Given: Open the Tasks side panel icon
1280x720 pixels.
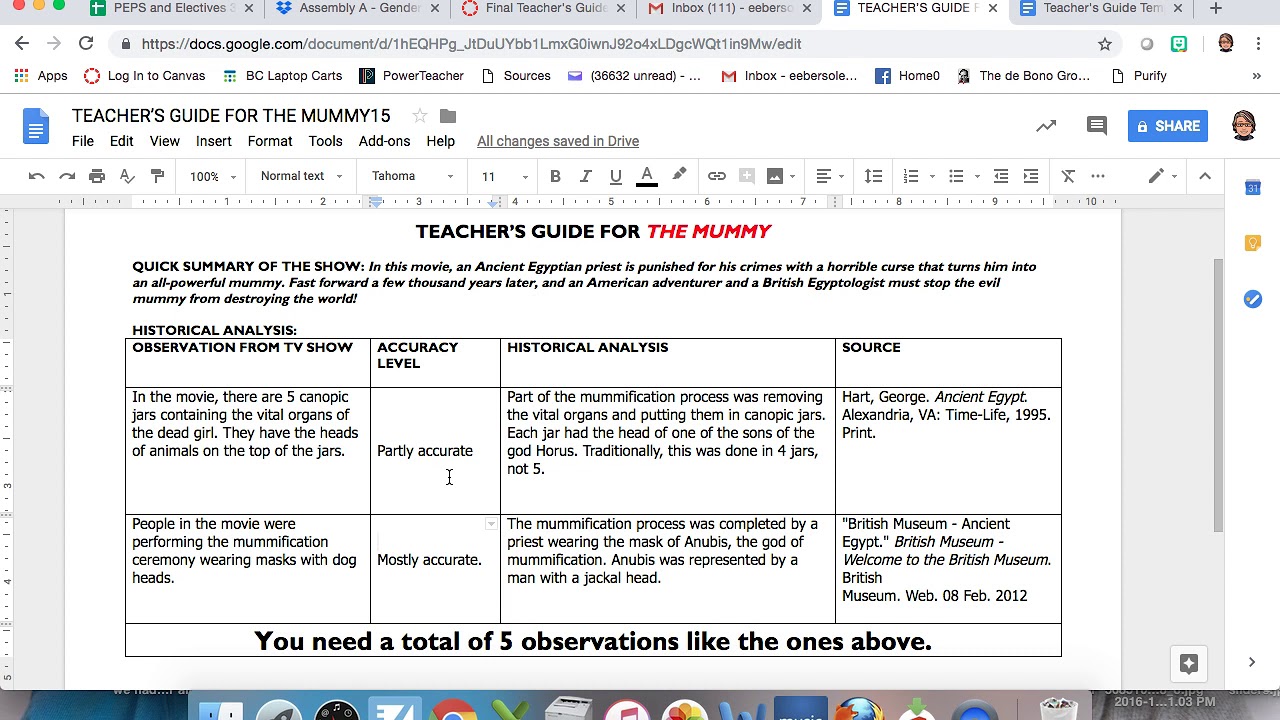Looking at the screenshot, I should [1253, 299].
